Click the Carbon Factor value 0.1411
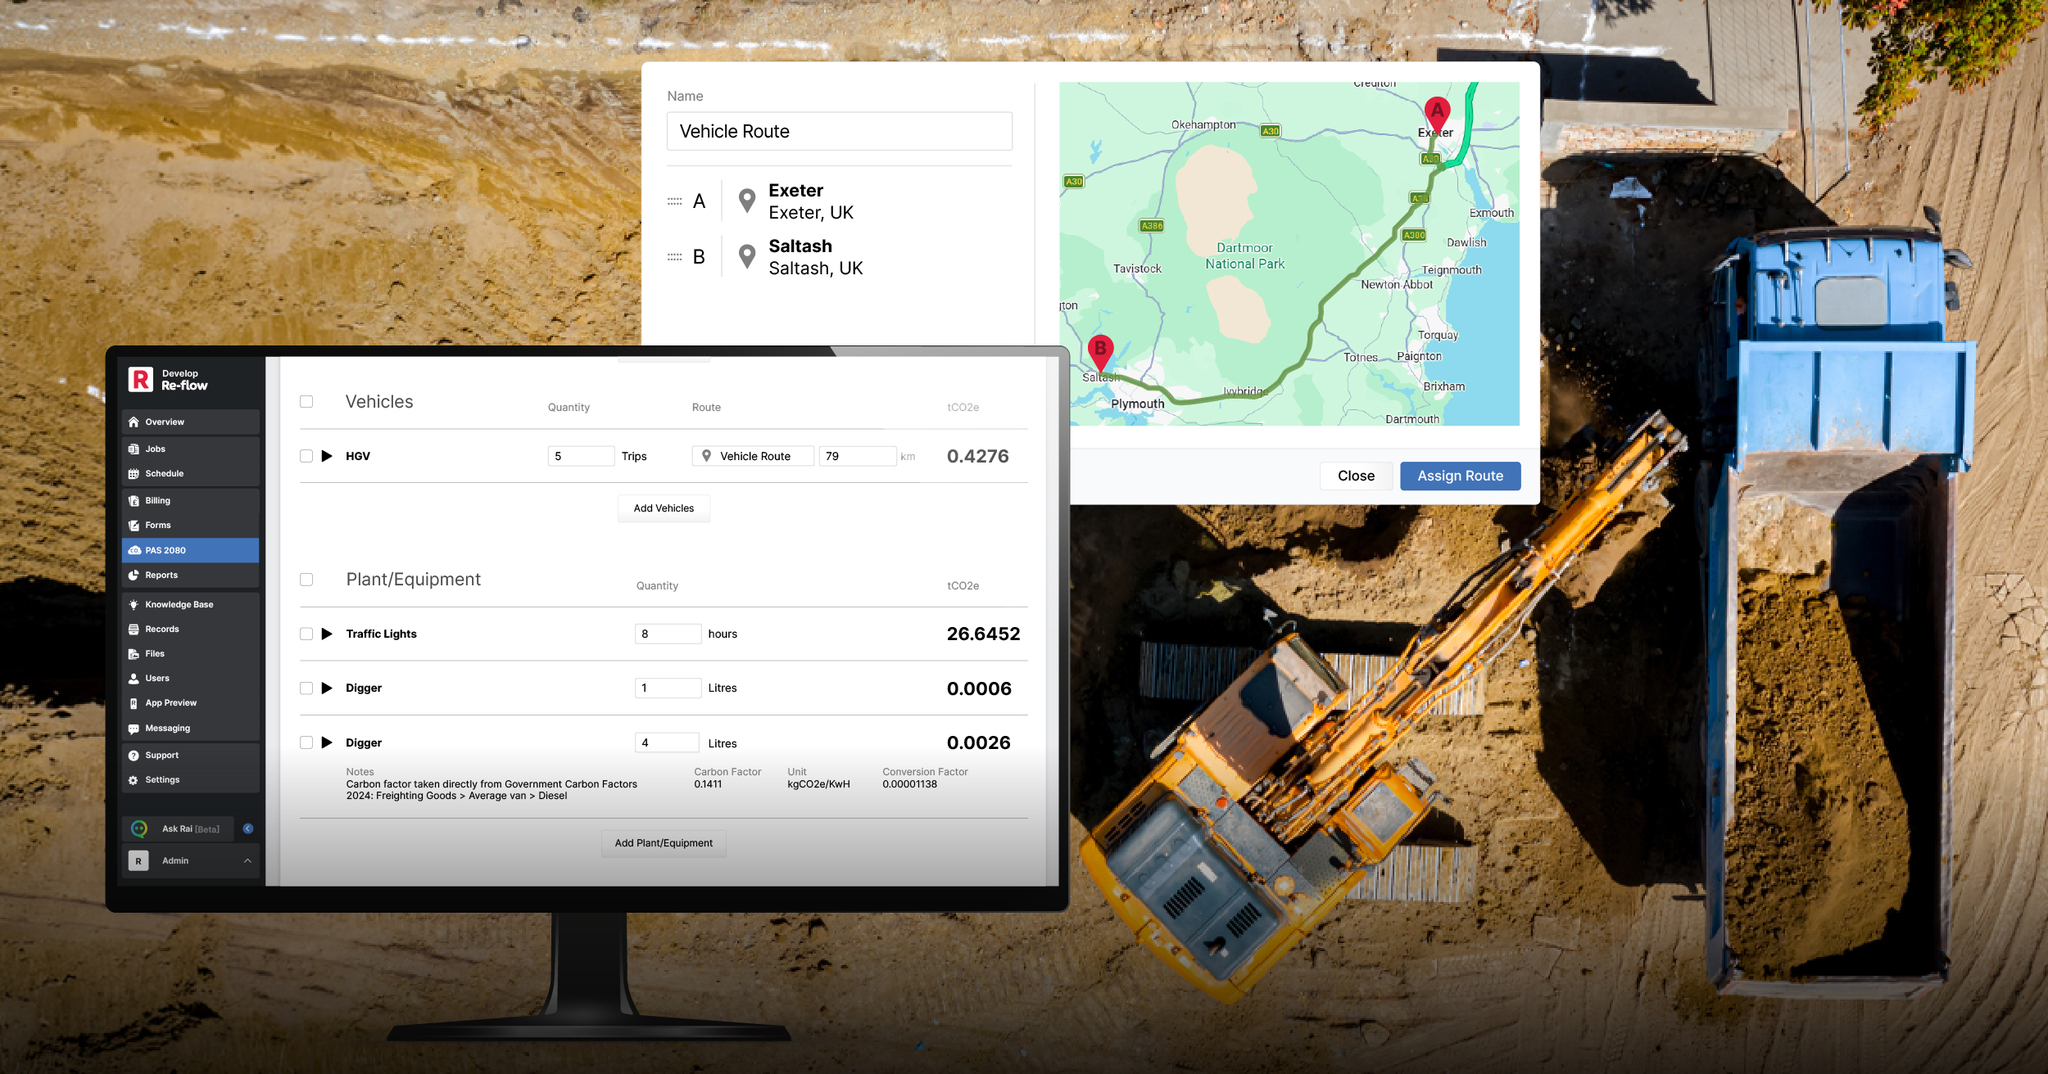The width and height of the screenshot is (2048, 1074). pos(708,784)
